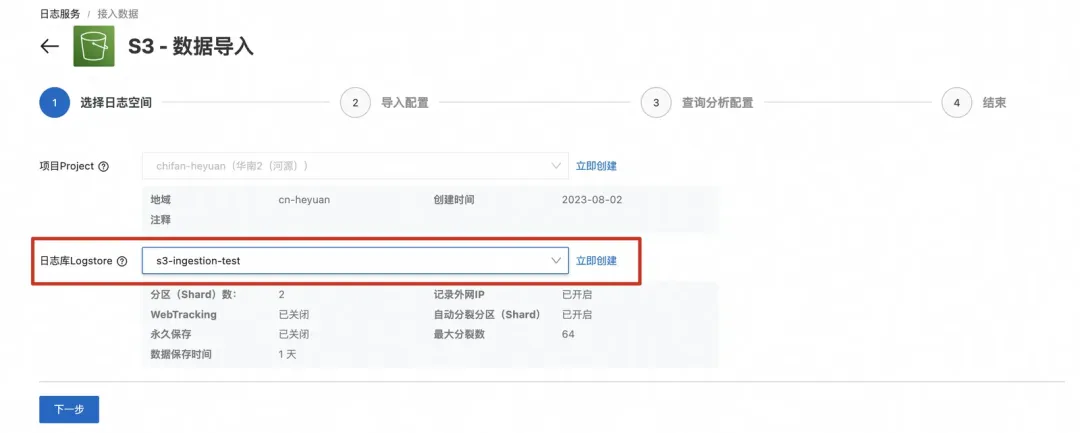Click help icon next to 日志库Logstore
Screen dimensions: 1080x433
(122, 262)
